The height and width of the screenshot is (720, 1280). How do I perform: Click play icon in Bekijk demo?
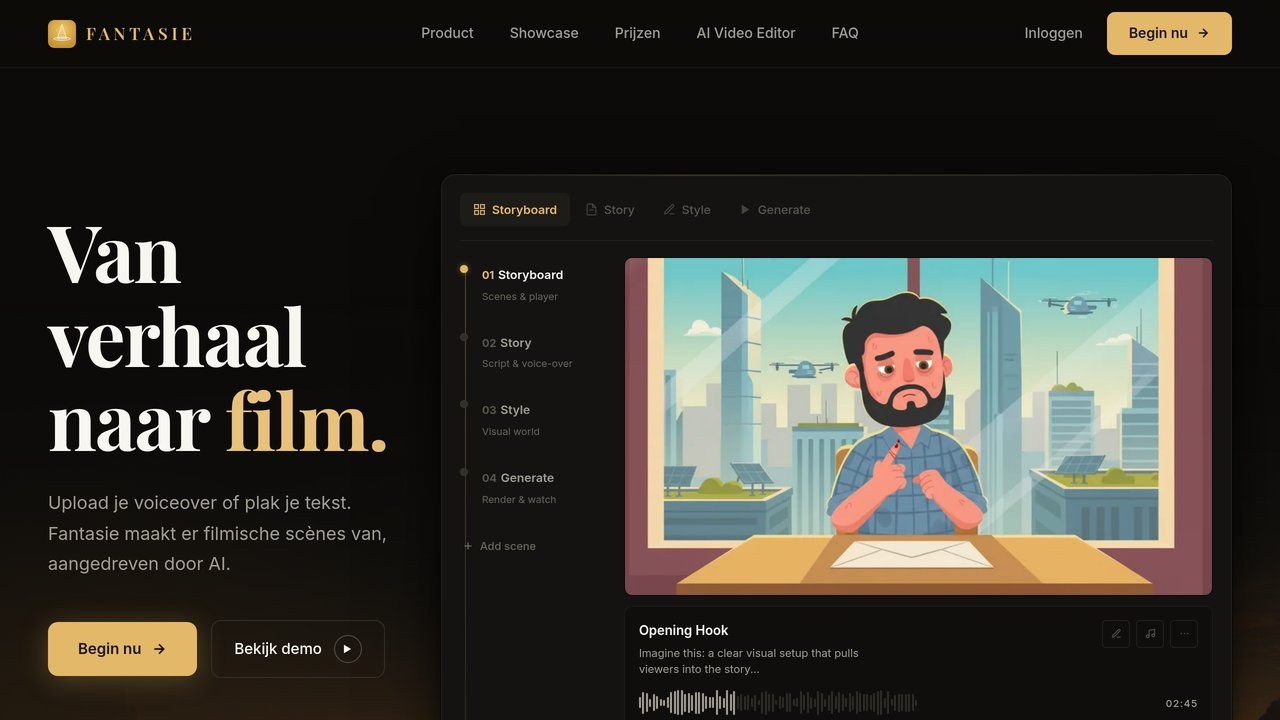[347, 649]
